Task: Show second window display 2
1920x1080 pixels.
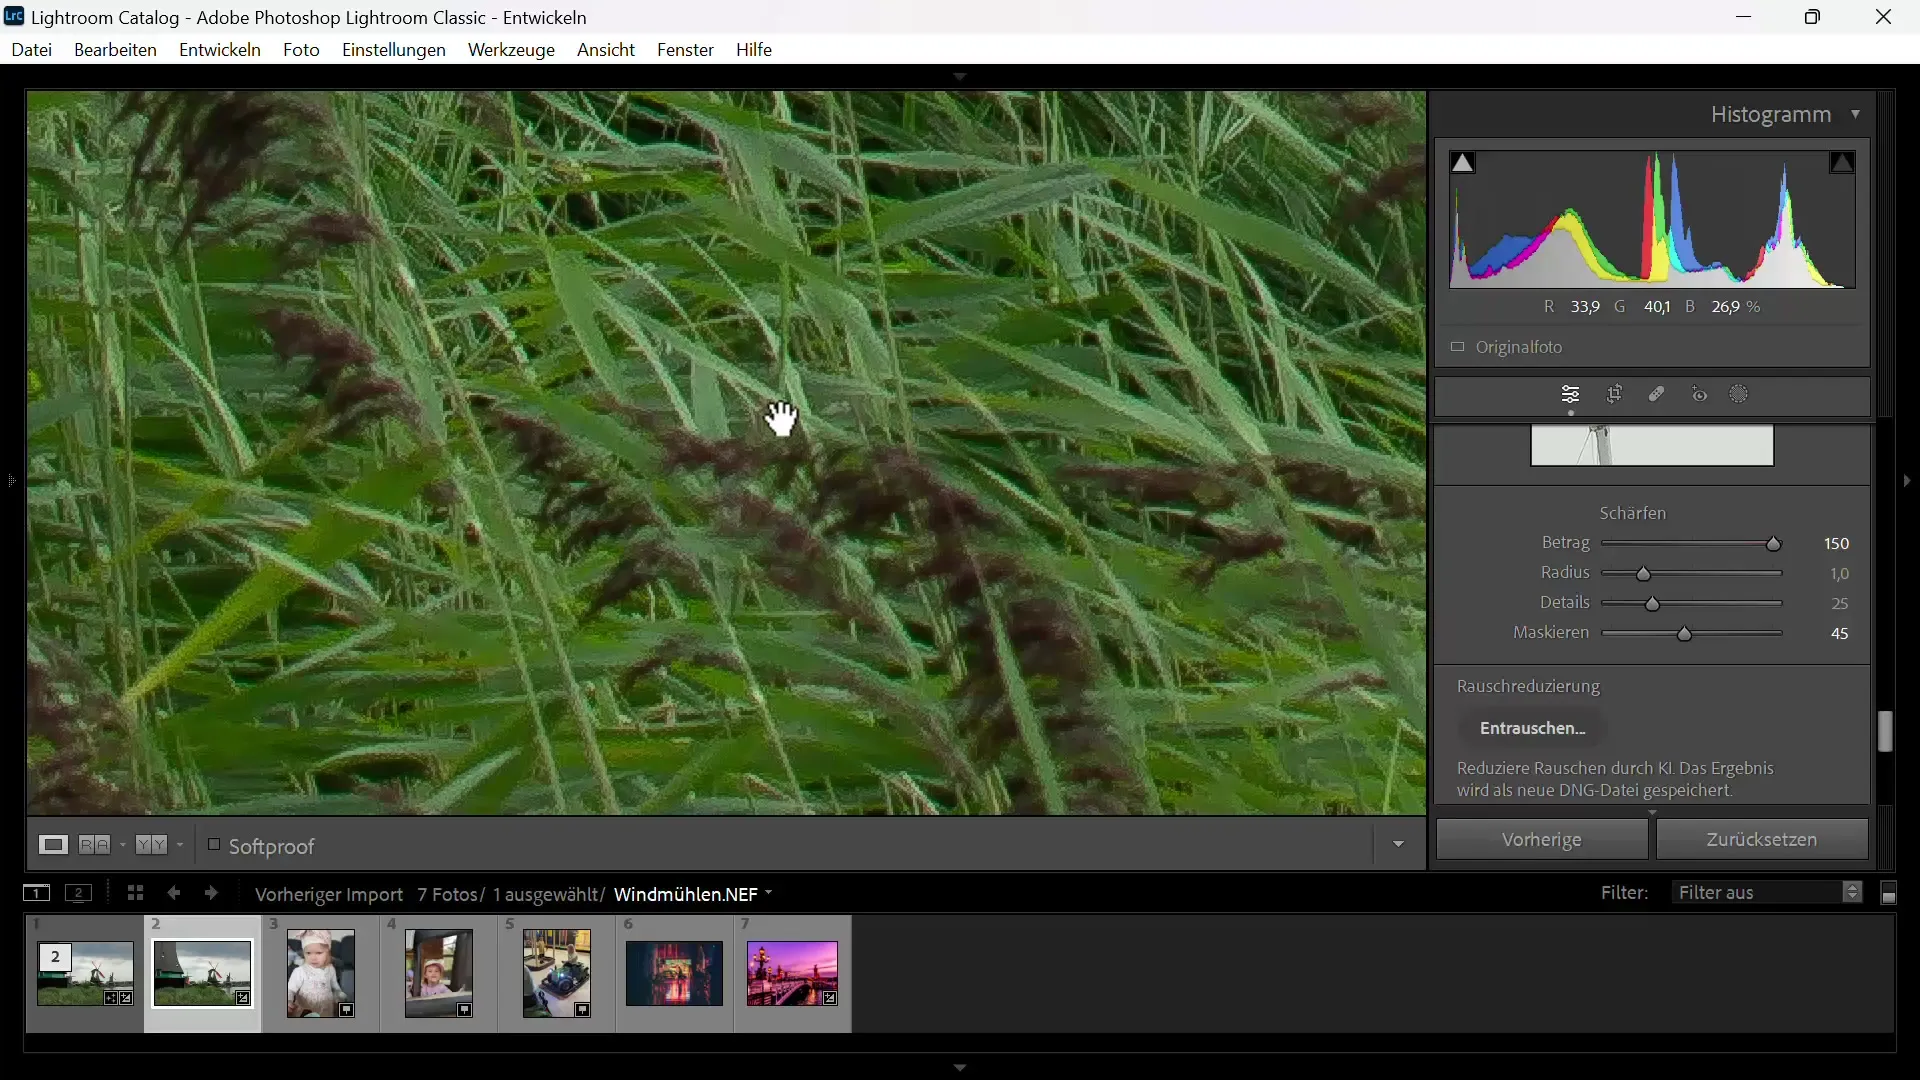Action: click(x=79, y=894)
